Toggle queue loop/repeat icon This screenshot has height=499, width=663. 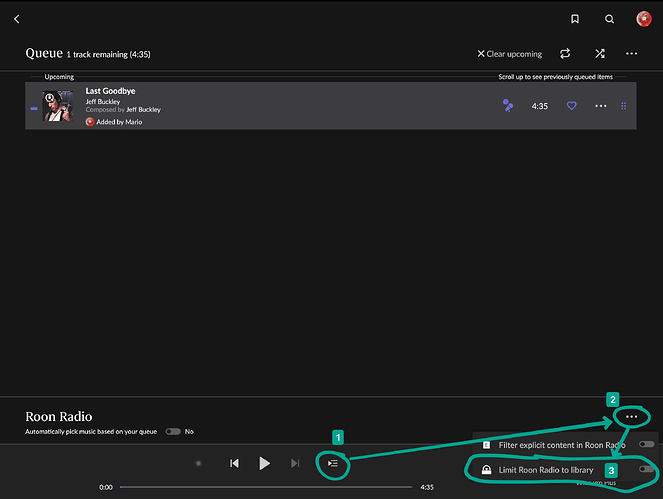coord(565,54)
